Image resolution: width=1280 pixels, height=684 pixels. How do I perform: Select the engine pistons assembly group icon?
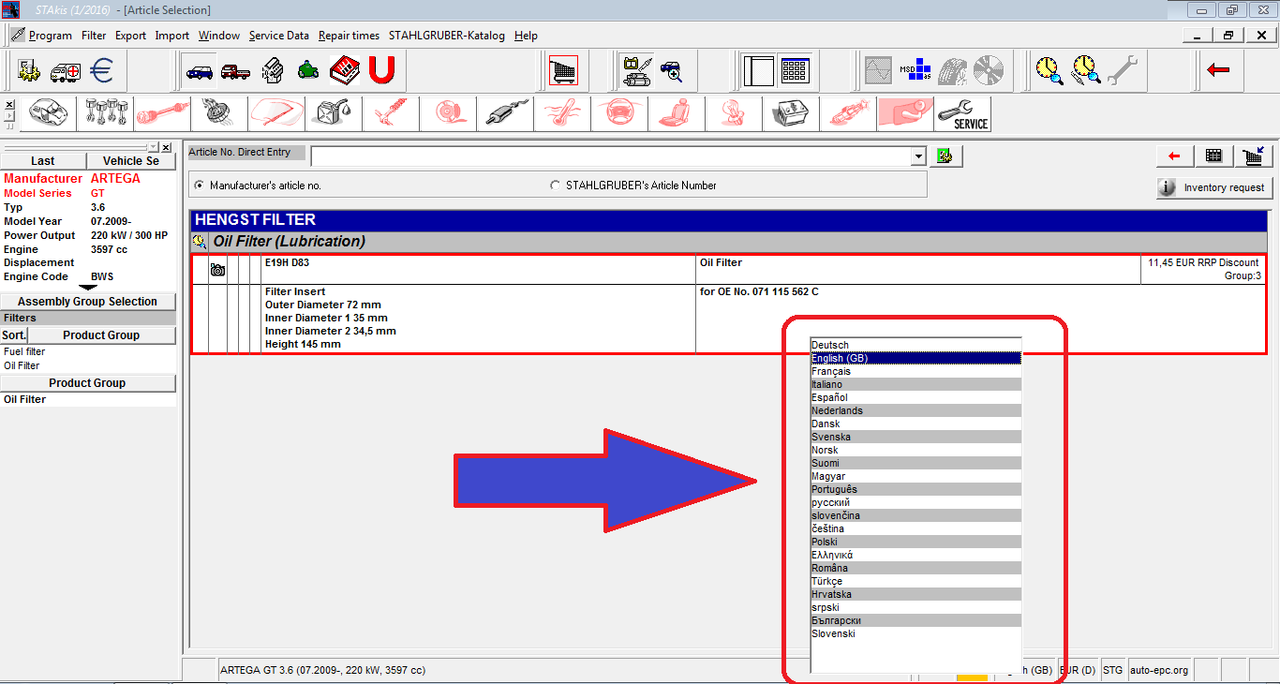point(105,114)
